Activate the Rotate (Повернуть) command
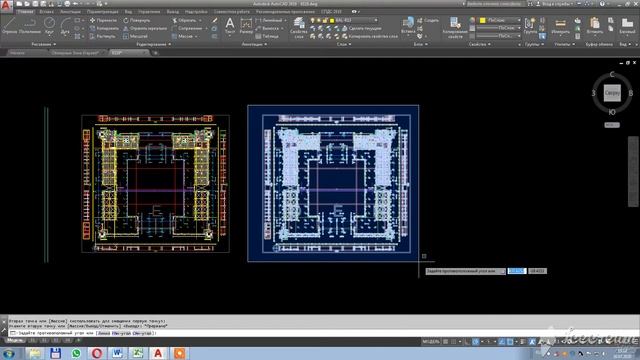The width and height of the screenshot is (640, 360). (137, 20)
